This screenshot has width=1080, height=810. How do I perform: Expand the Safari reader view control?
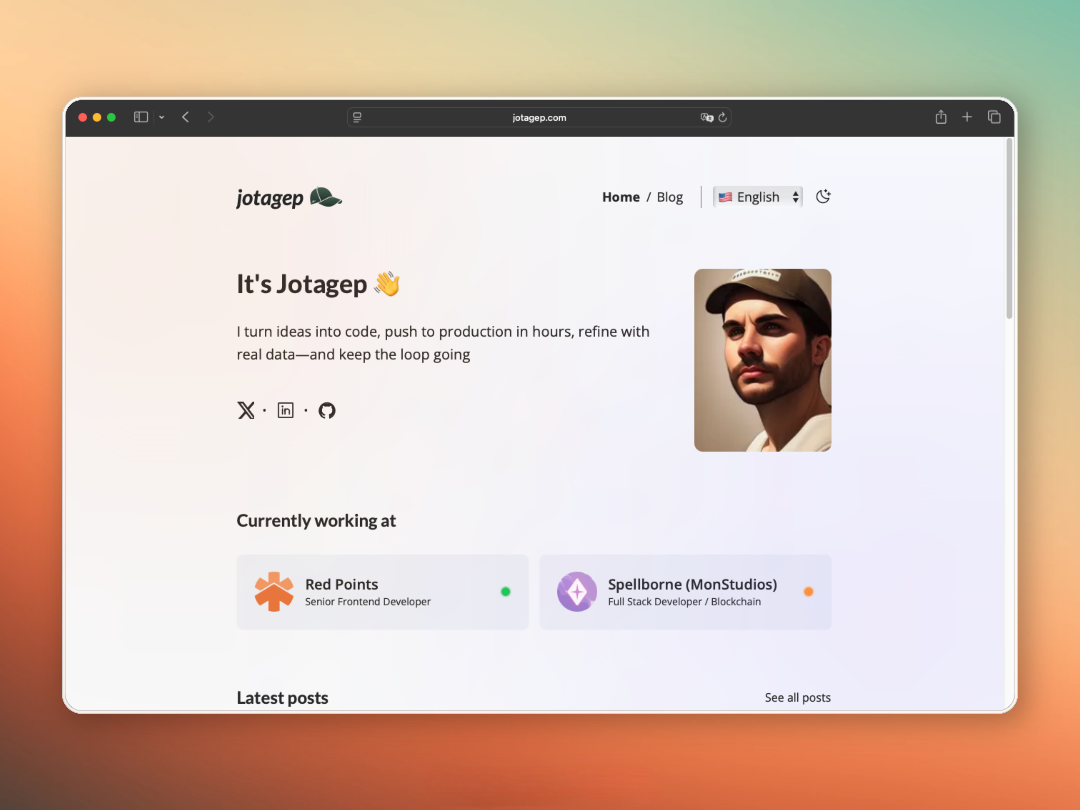point(357,117)
